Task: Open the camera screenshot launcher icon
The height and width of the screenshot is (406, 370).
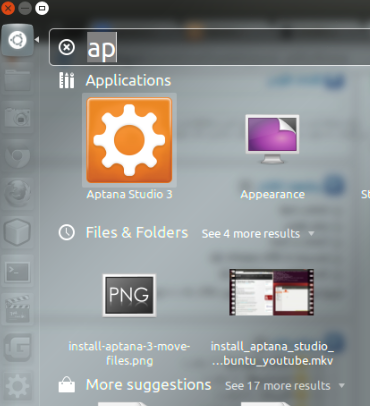Action: click(x=17, y=118)
